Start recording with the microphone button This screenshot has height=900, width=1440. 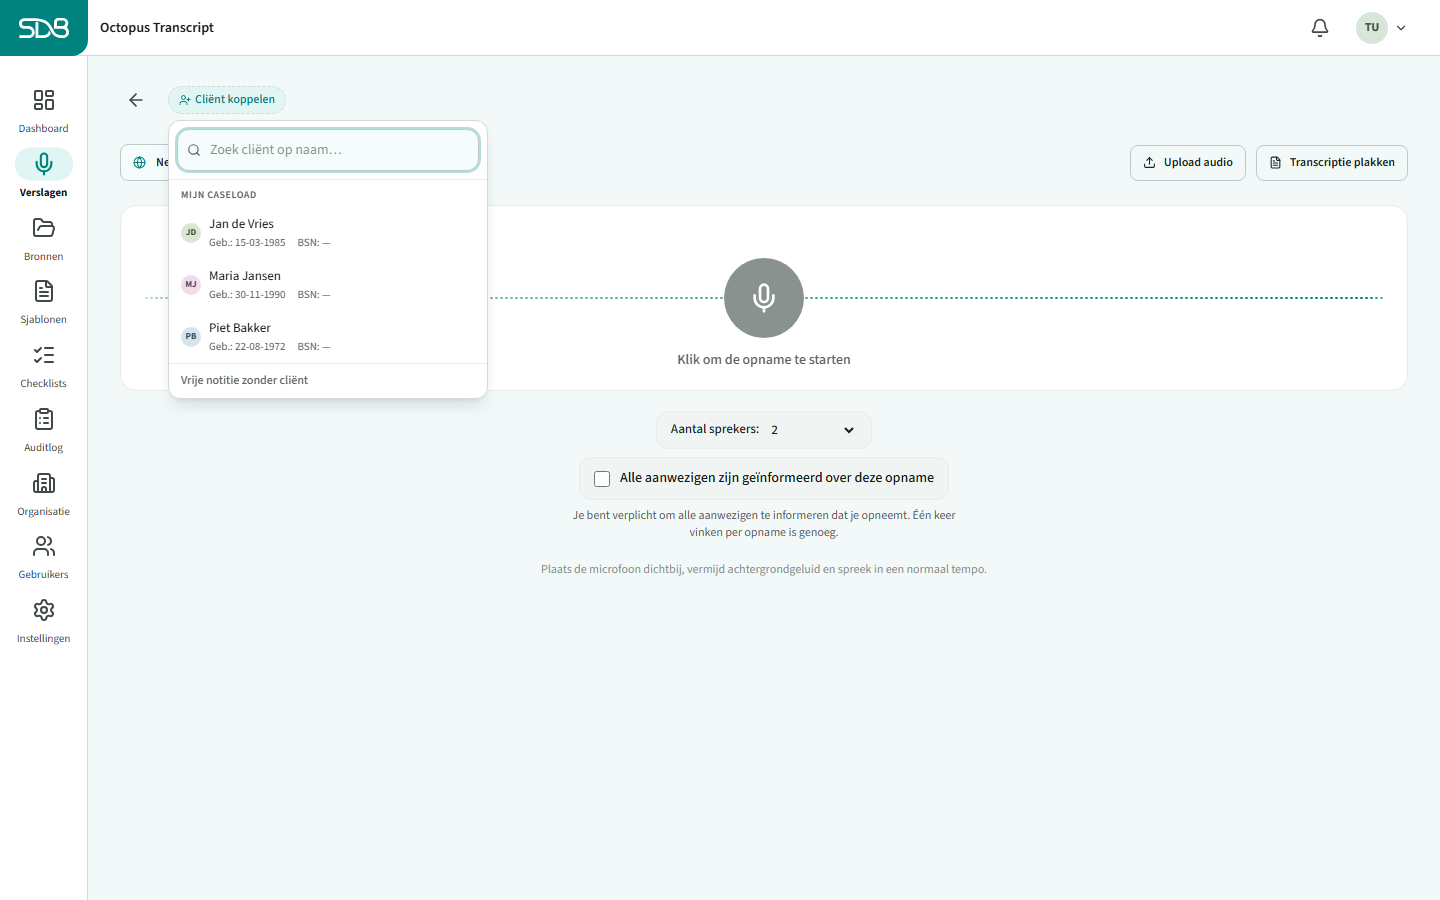(x=764, y=298)
